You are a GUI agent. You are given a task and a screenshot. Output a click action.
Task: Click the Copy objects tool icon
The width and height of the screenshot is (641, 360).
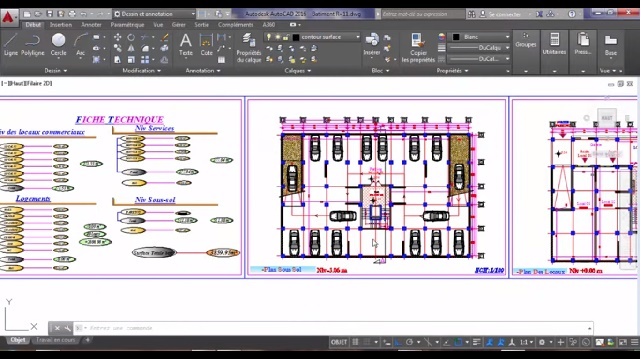(118, 48)
